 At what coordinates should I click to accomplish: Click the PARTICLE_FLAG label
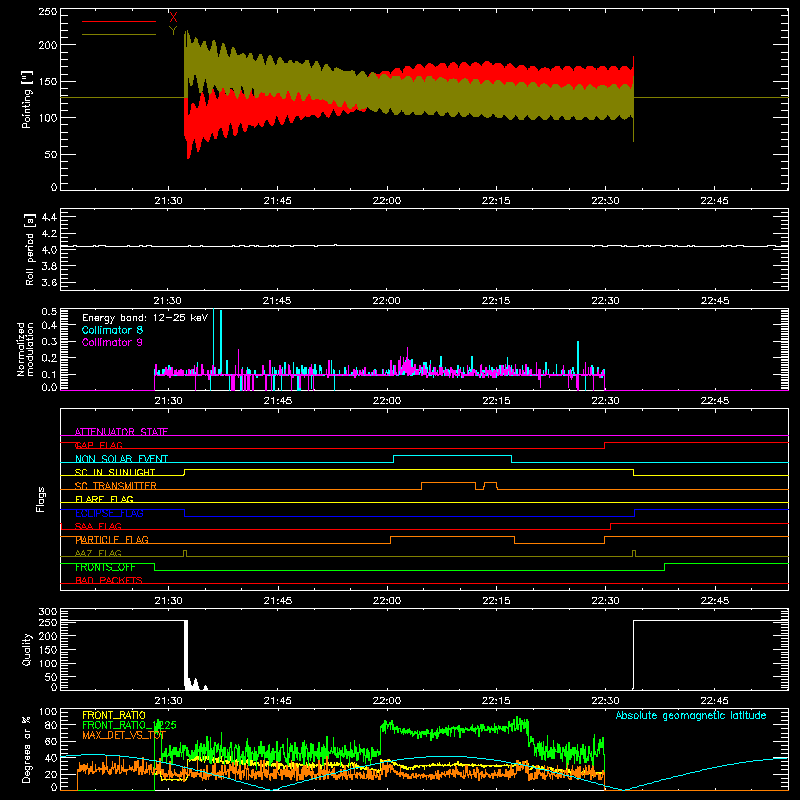tap(112, 540)
